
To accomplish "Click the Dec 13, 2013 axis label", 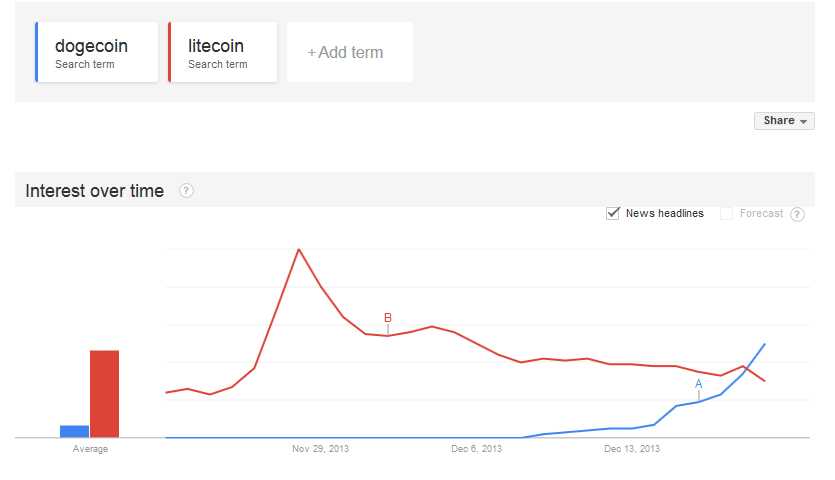I will 632,449.
